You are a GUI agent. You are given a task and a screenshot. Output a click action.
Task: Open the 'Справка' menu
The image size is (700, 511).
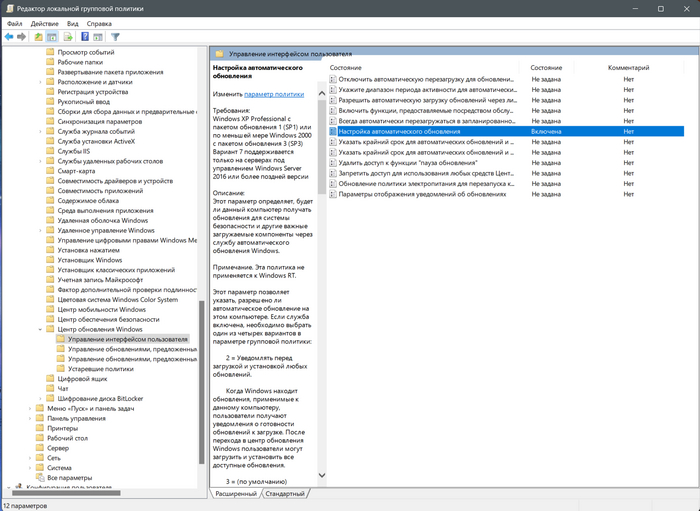click(99, 22)
